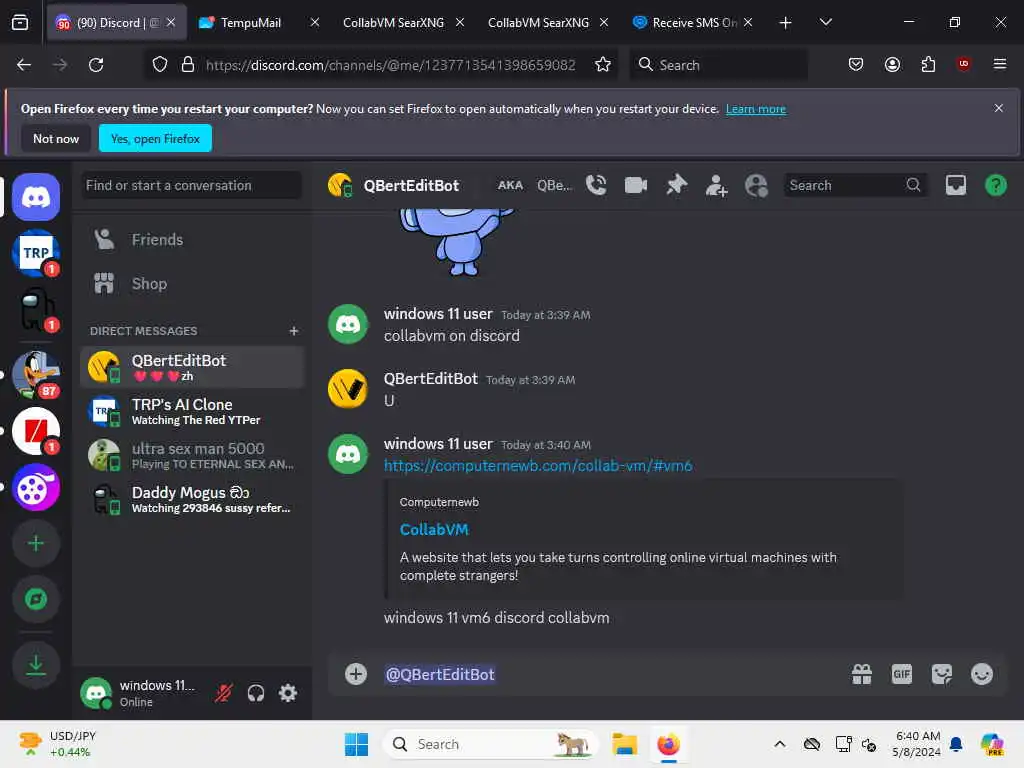The width and height of the screenshot is (1024, 768).
Task: Open Firefox extensions icon
Action: [928, 65]
